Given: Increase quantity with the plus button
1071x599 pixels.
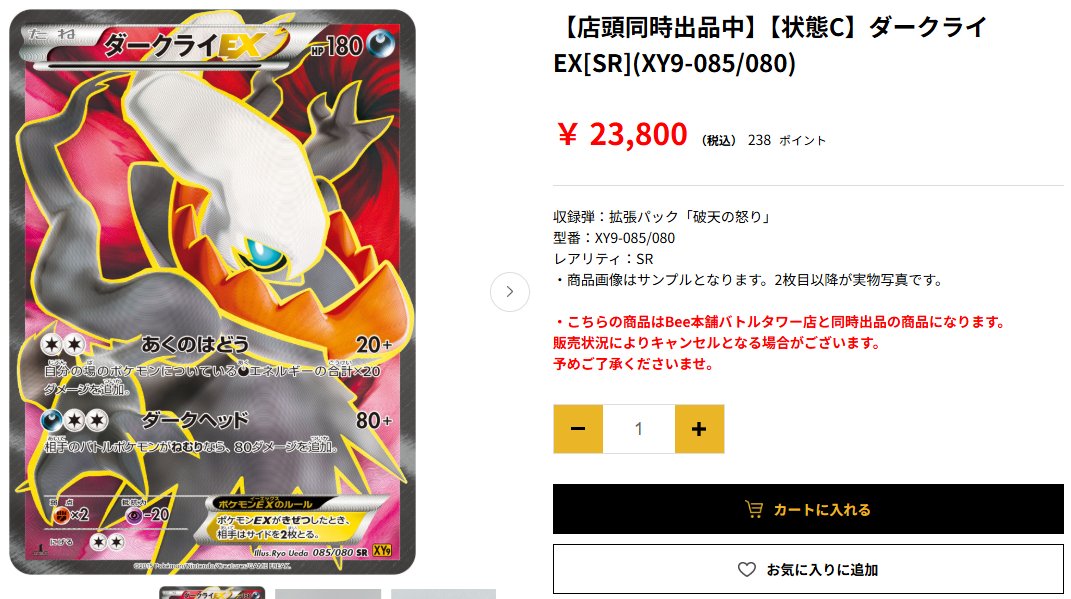Looking at the screenshot, I should coord(699,429).
